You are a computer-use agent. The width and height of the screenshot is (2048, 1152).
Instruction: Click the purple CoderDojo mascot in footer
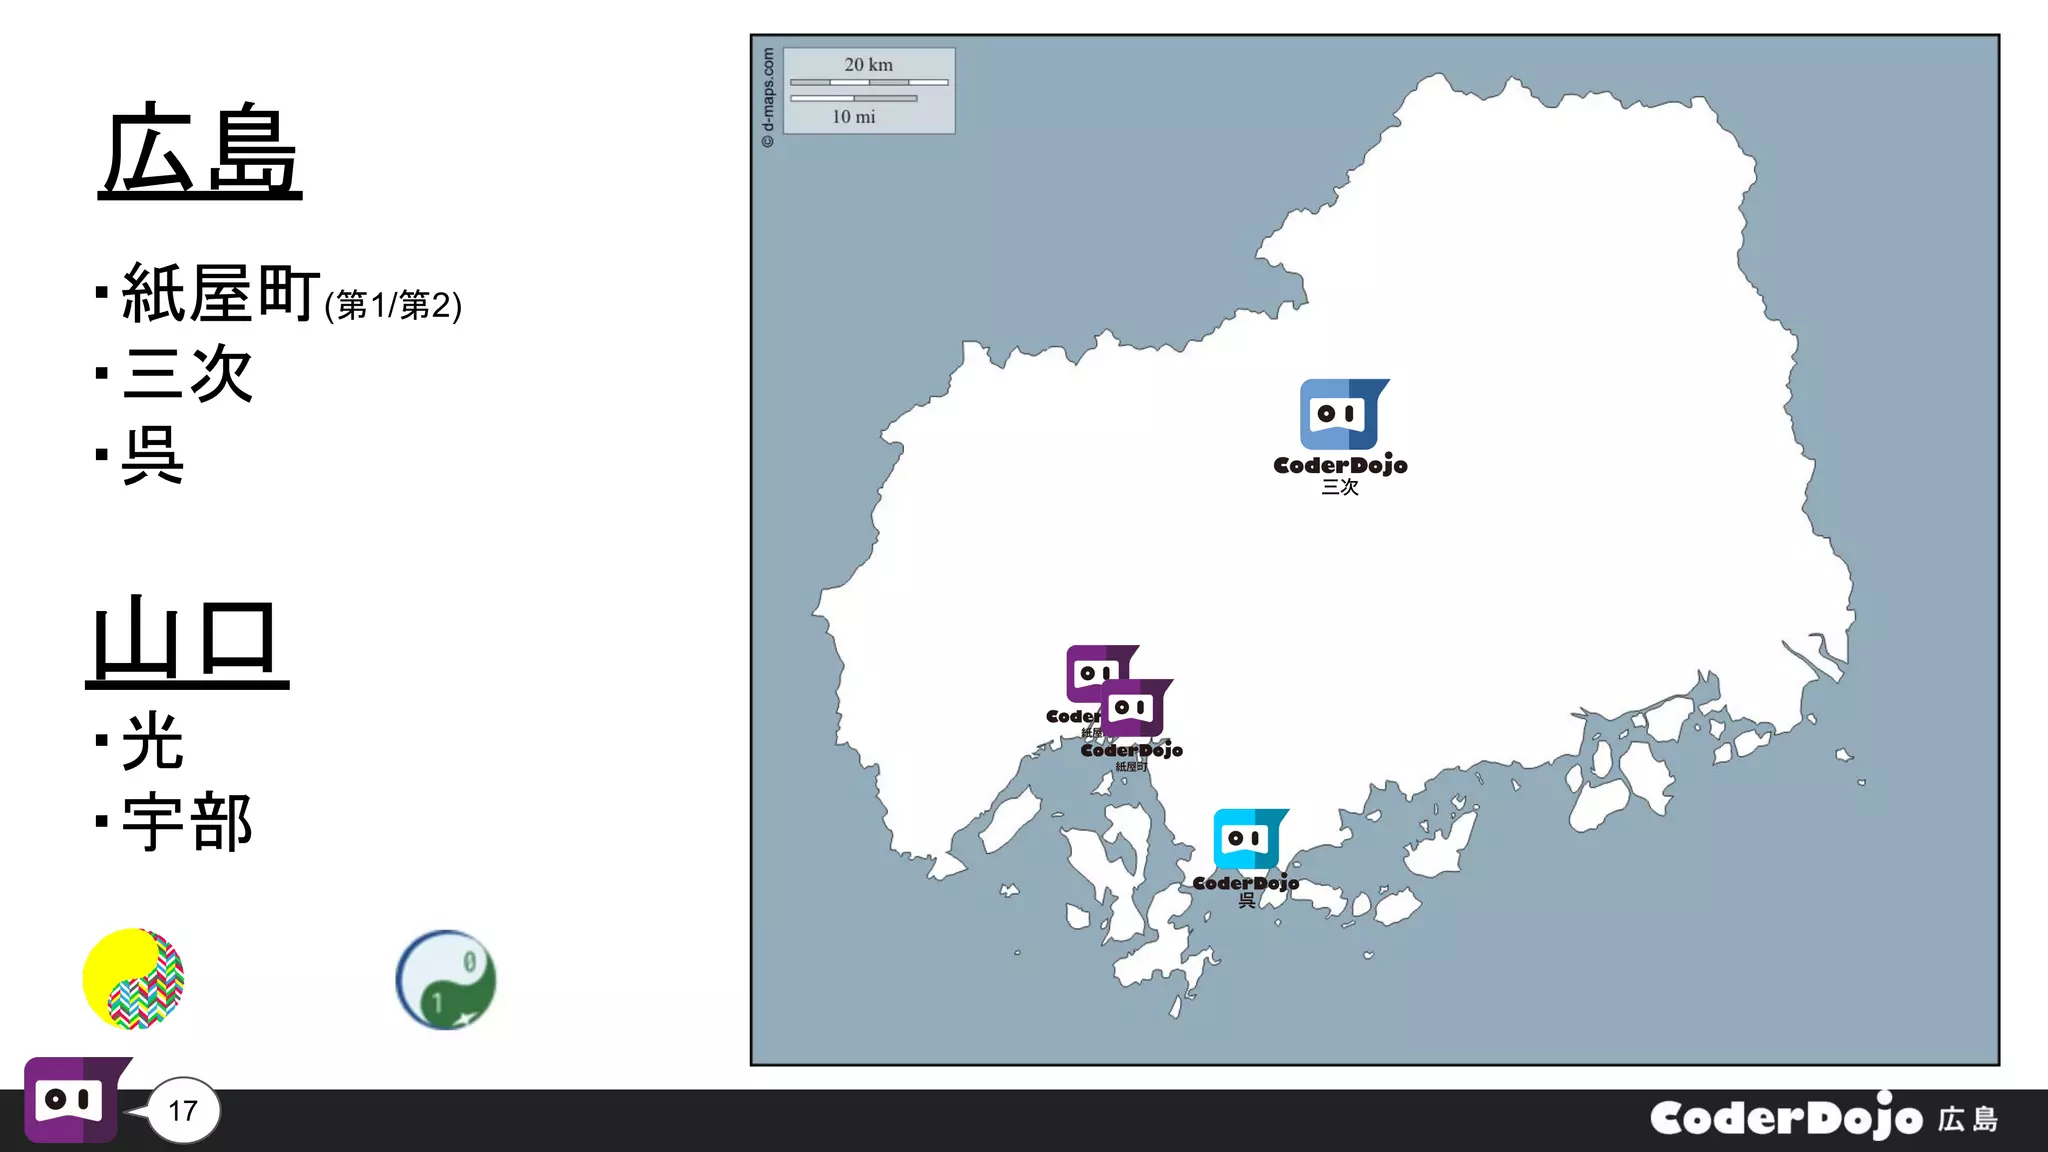pyautogui.click(x=77, y=1099)
